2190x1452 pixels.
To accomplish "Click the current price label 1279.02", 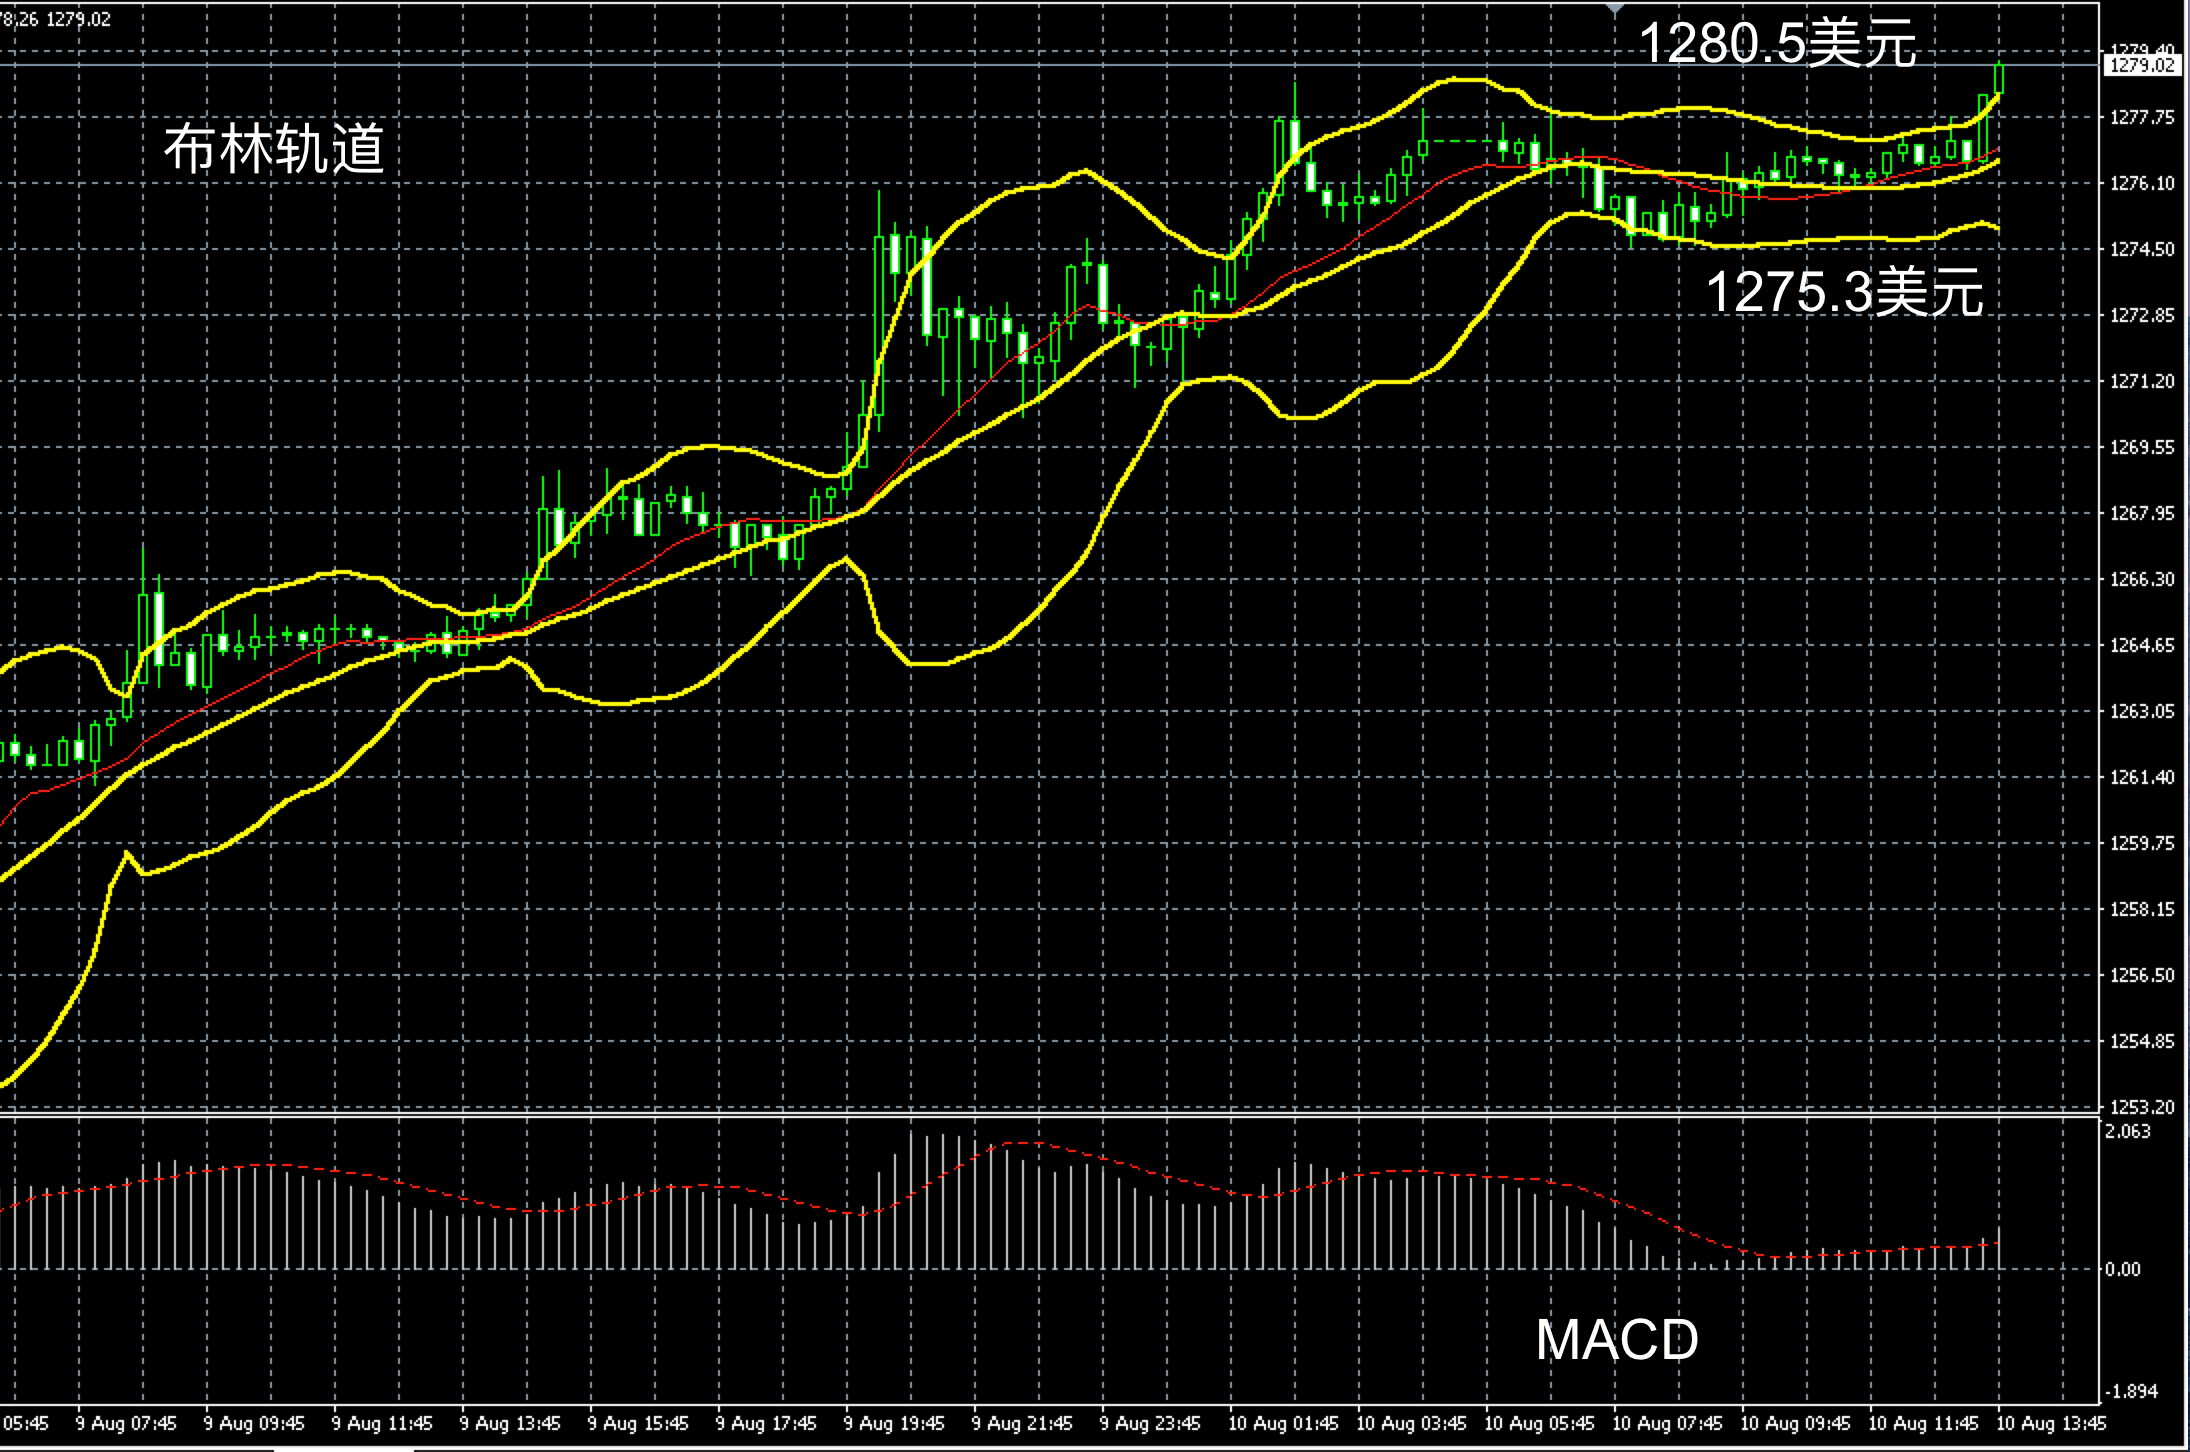I will coord(2140,66).
